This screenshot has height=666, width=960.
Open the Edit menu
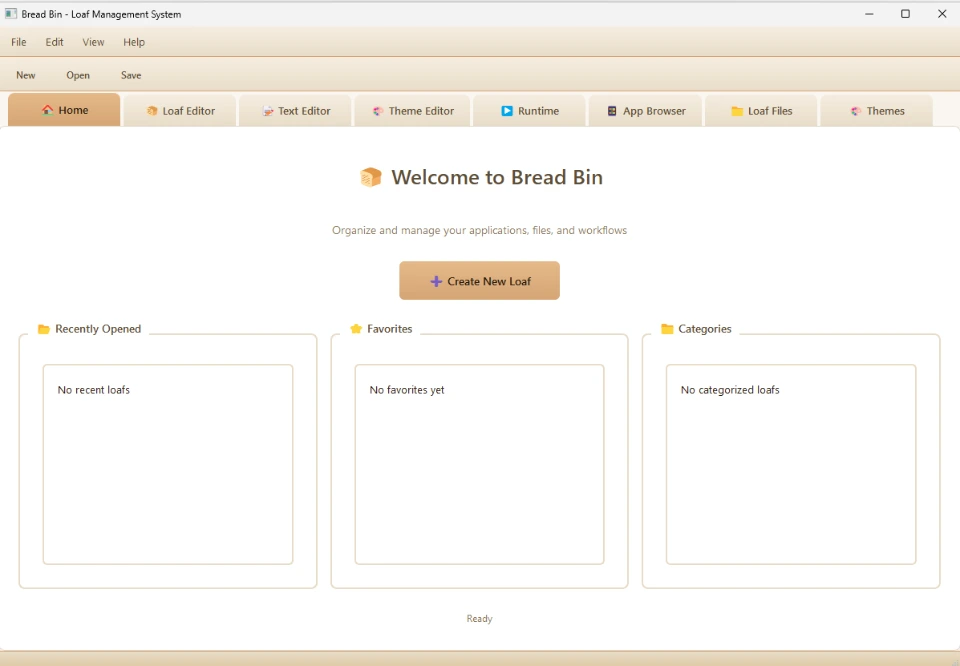coord(54,42)
